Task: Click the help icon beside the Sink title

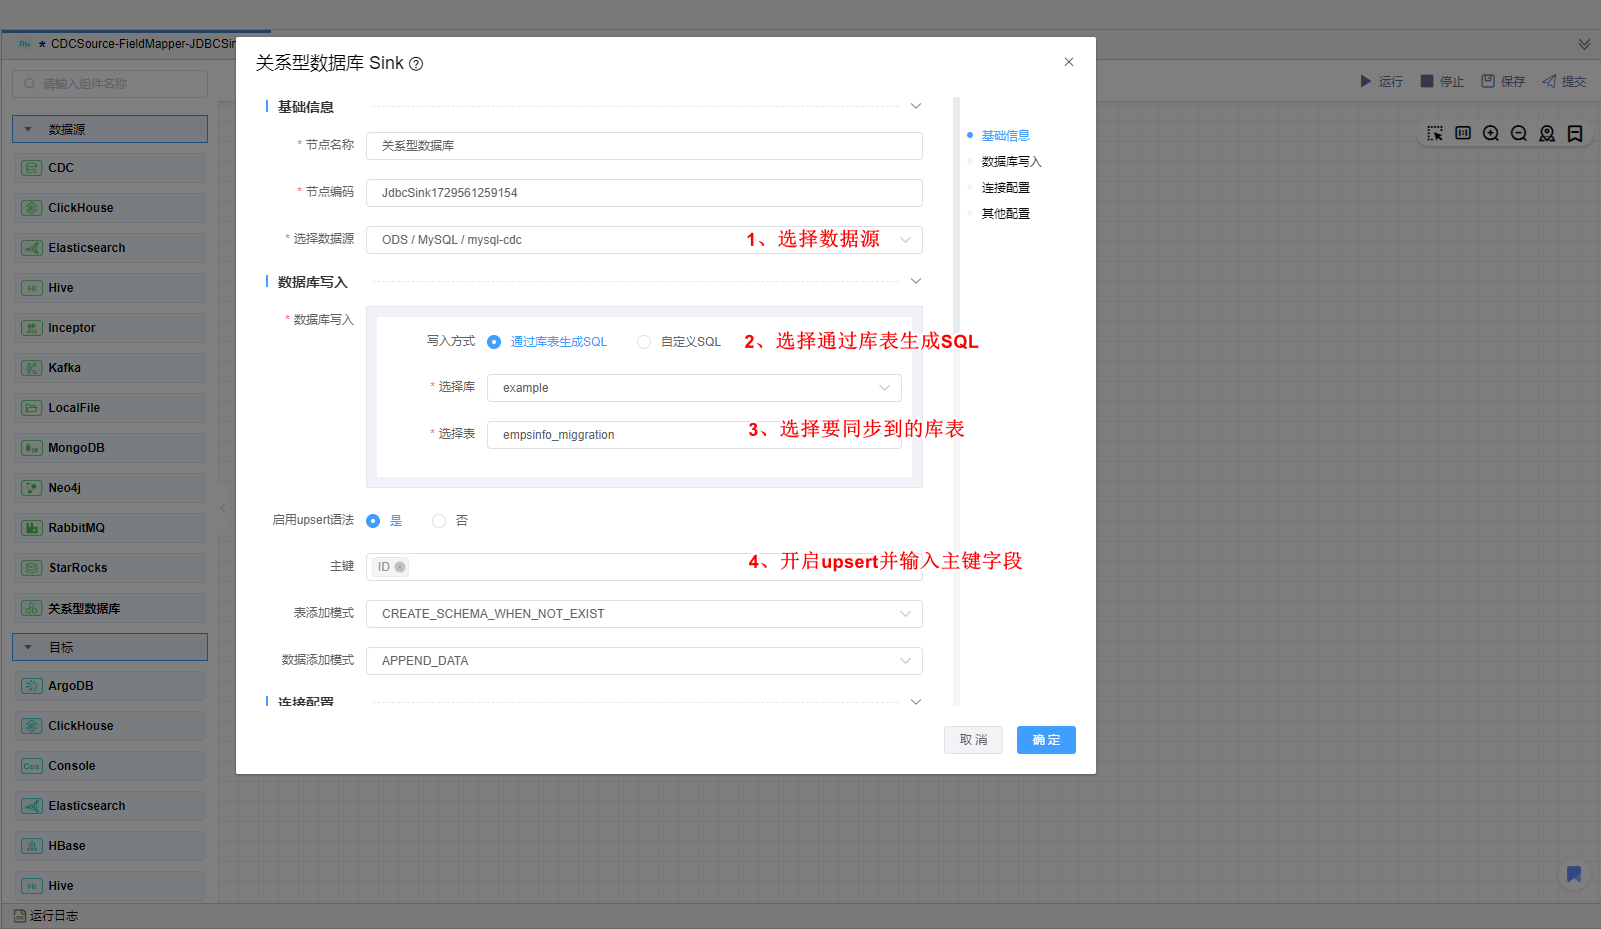Action: 416,64
